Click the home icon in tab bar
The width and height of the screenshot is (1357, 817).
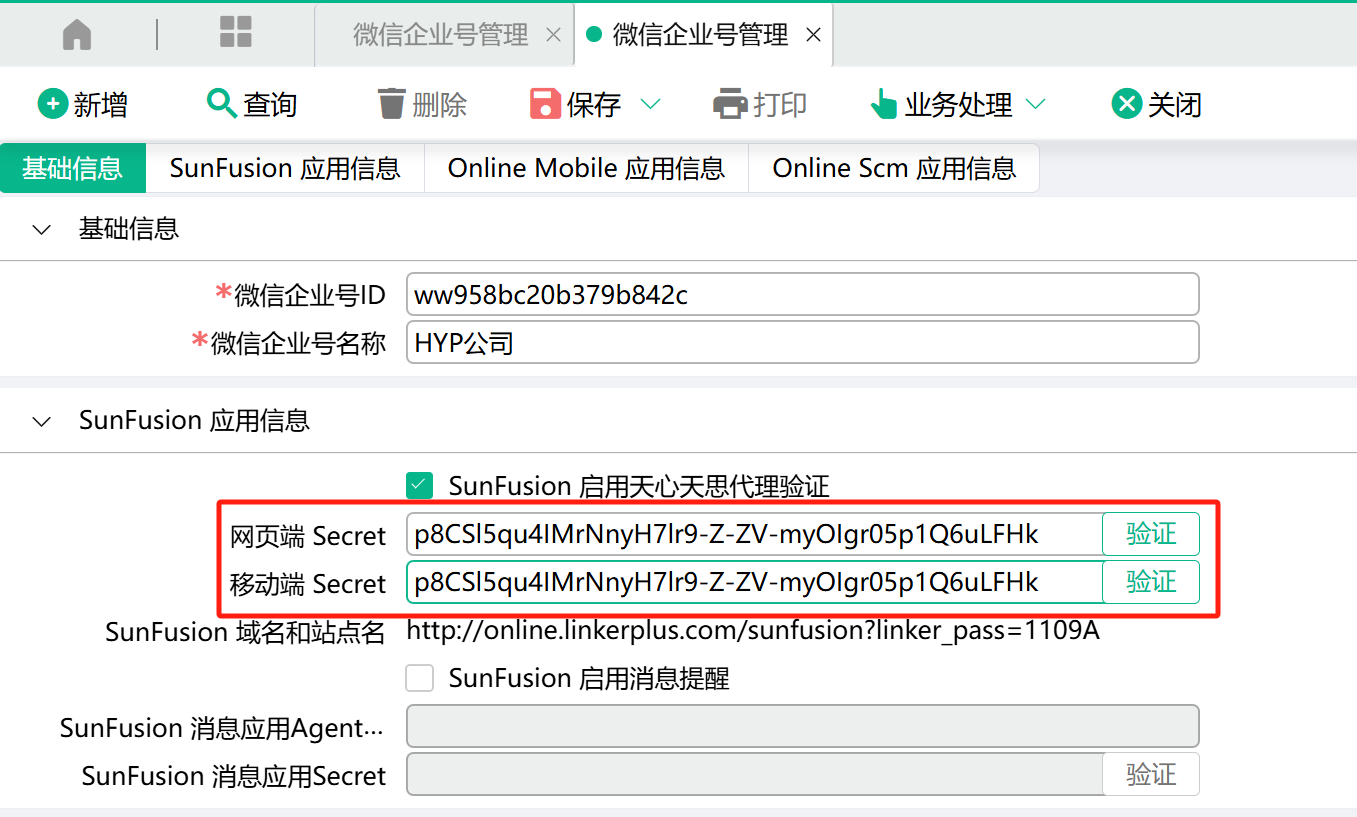click(77, 35)
